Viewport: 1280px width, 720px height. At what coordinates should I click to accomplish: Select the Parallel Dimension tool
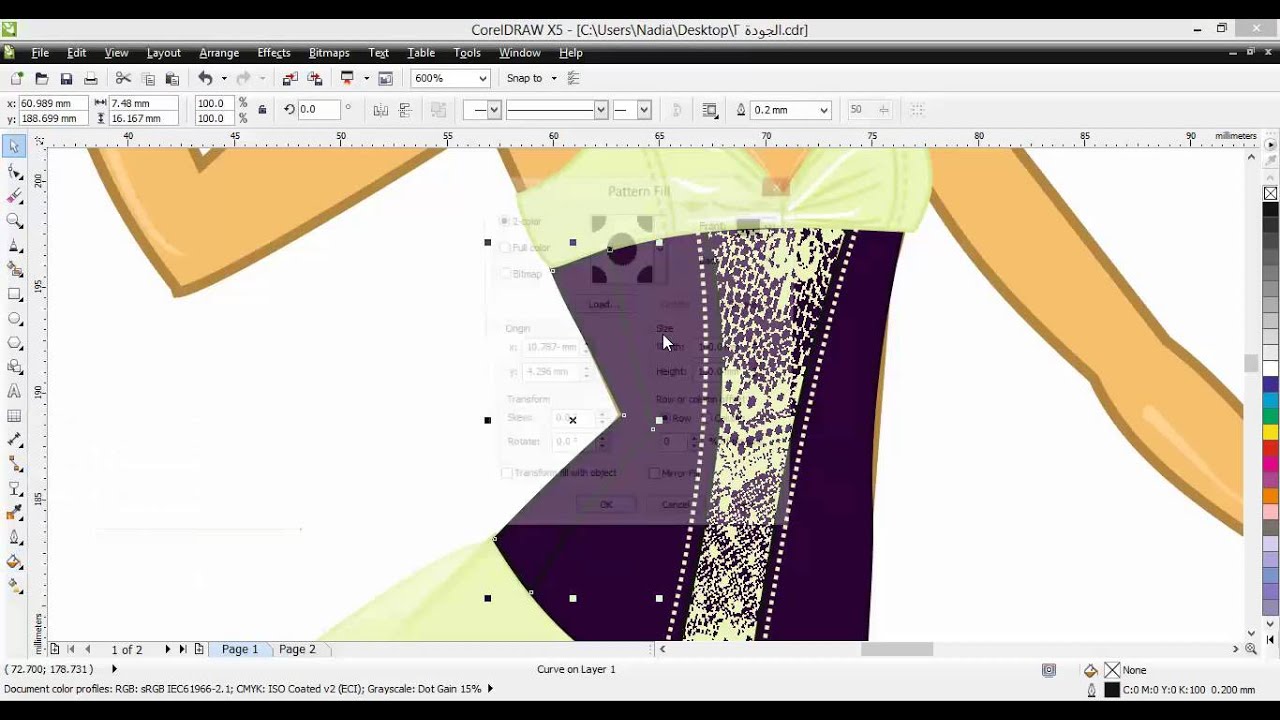tap(14, 440)
